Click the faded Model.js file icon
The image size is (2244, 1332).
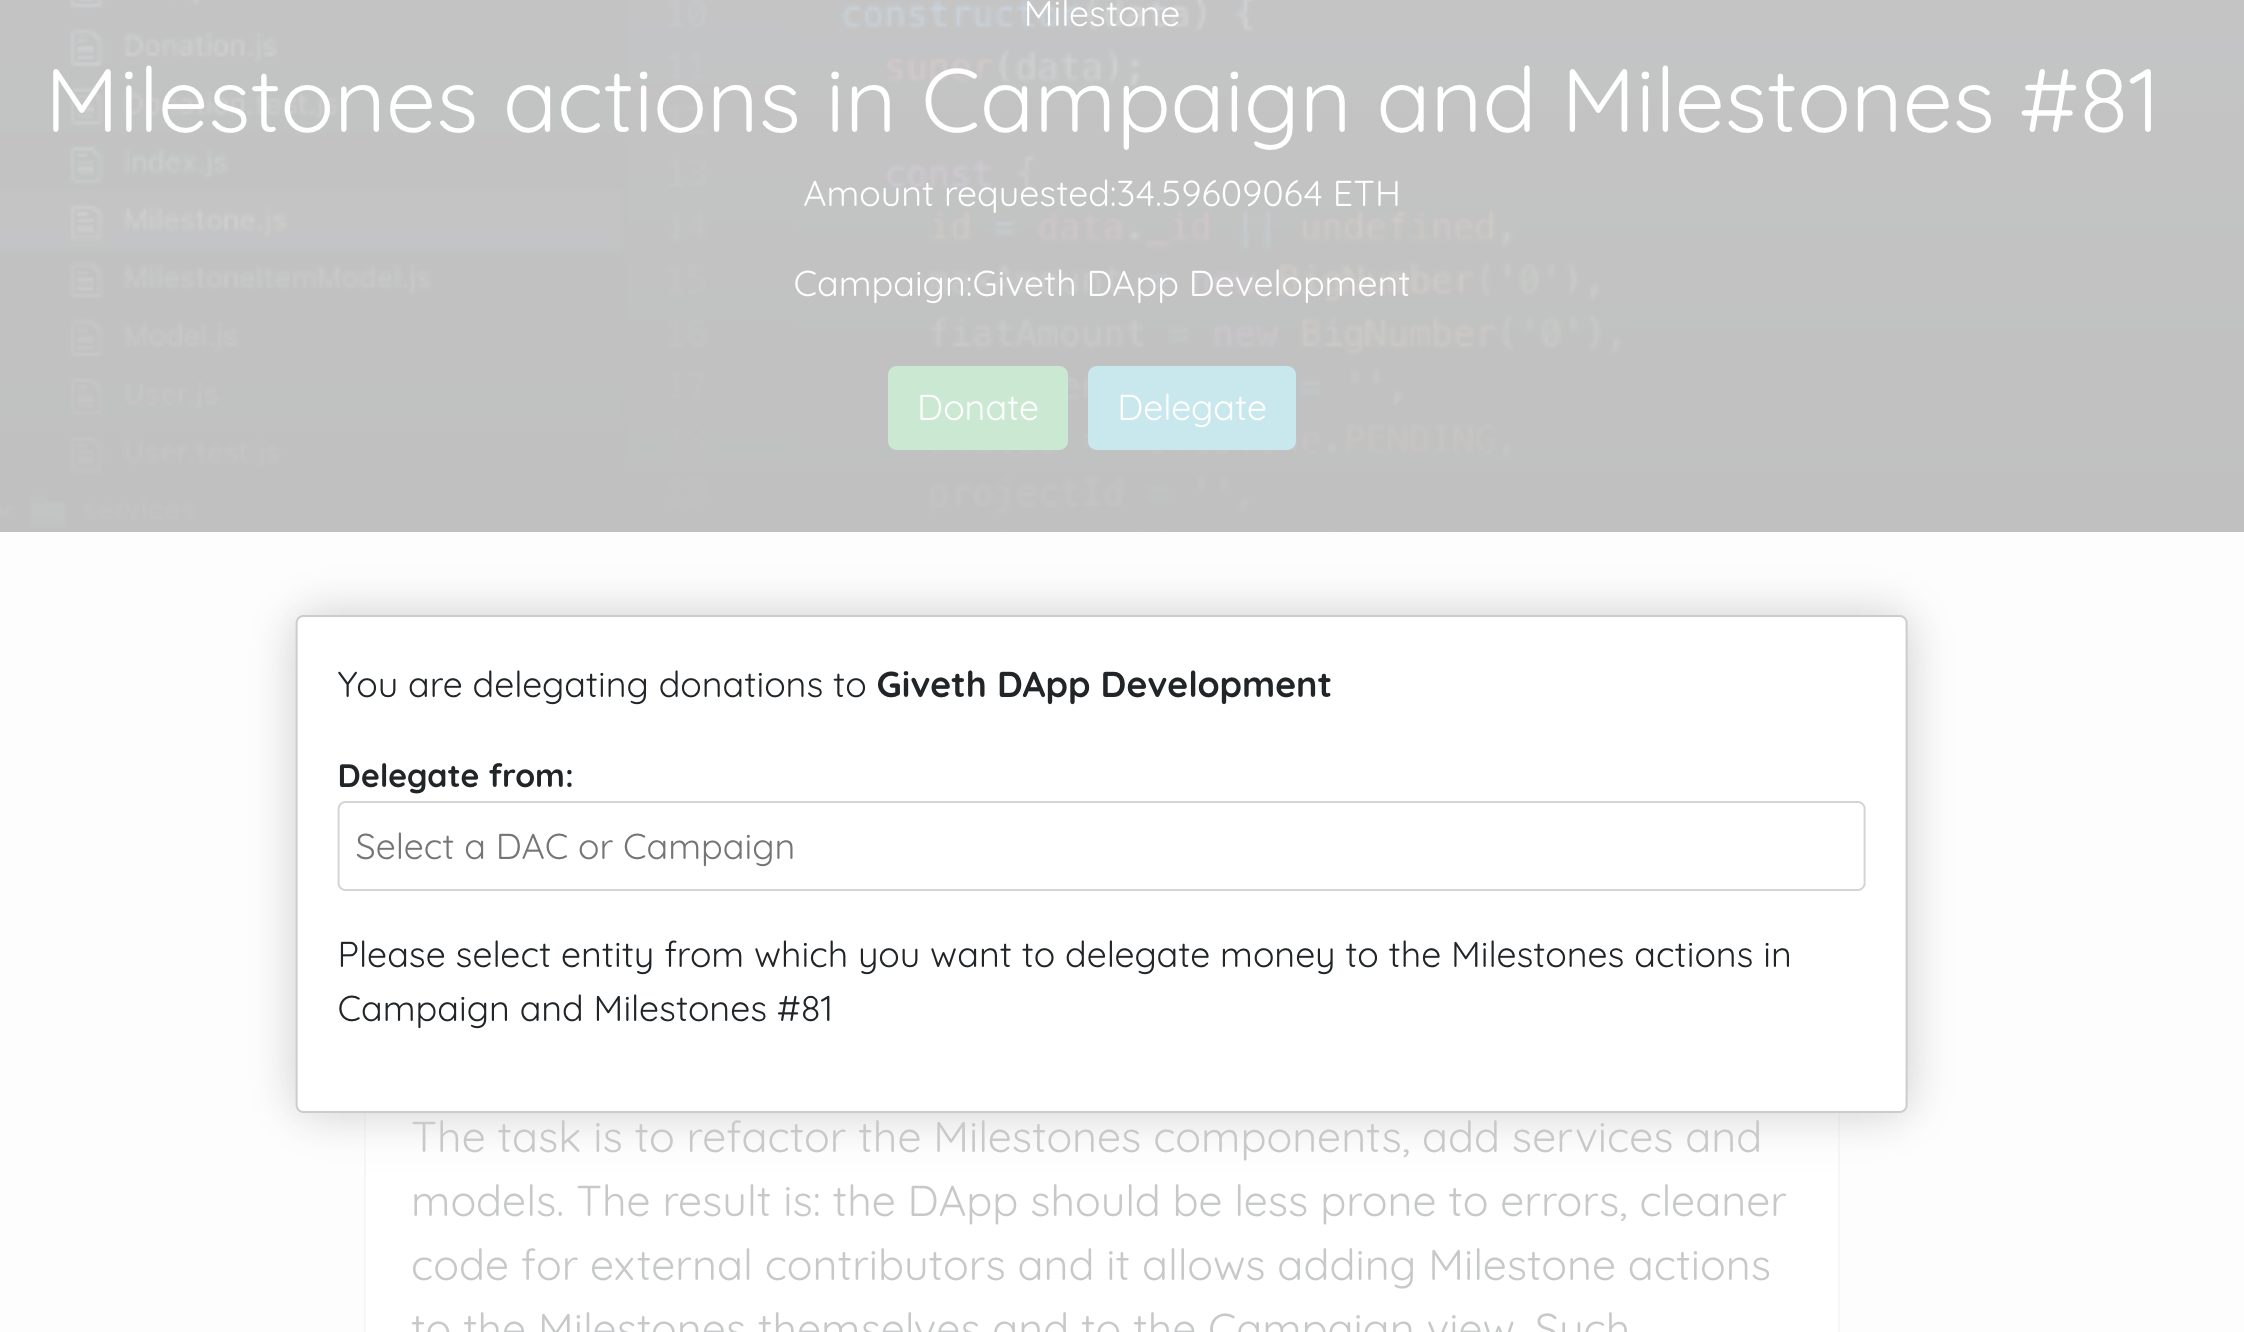pos(86,337)
